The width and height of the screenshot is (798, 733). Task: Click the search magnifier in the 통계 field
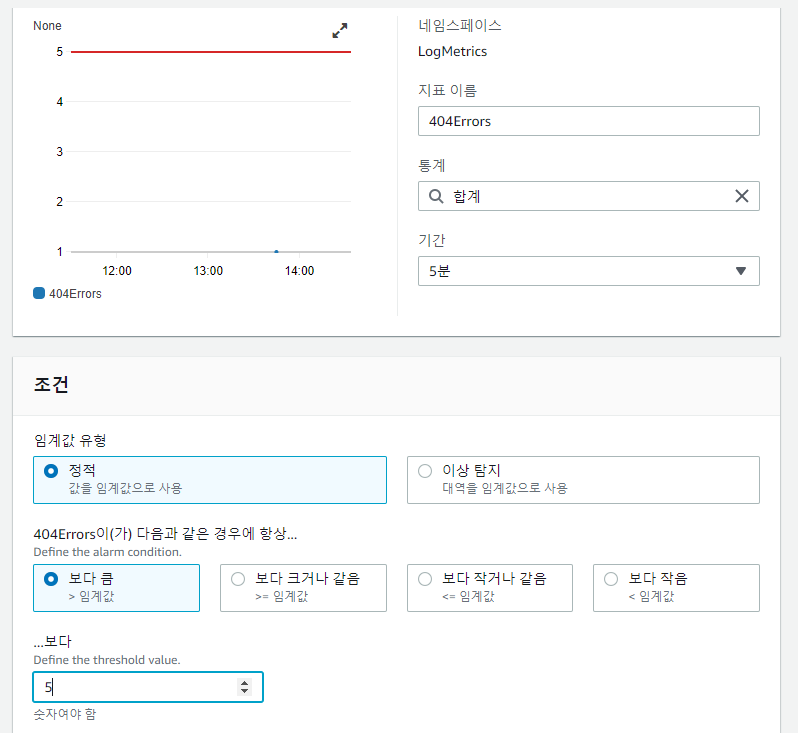tap(436, 196)
